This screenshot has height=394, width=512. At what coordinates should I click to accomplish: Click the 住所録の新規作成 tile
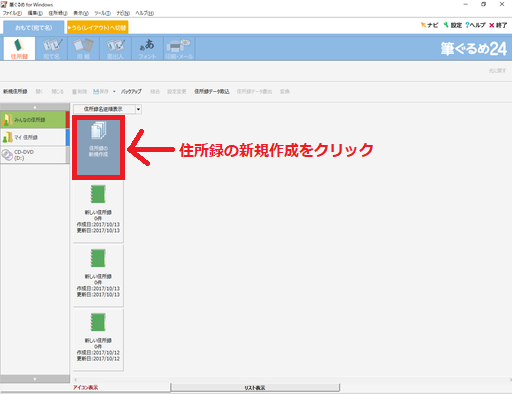pyautogui.click(x=98, y=147)
